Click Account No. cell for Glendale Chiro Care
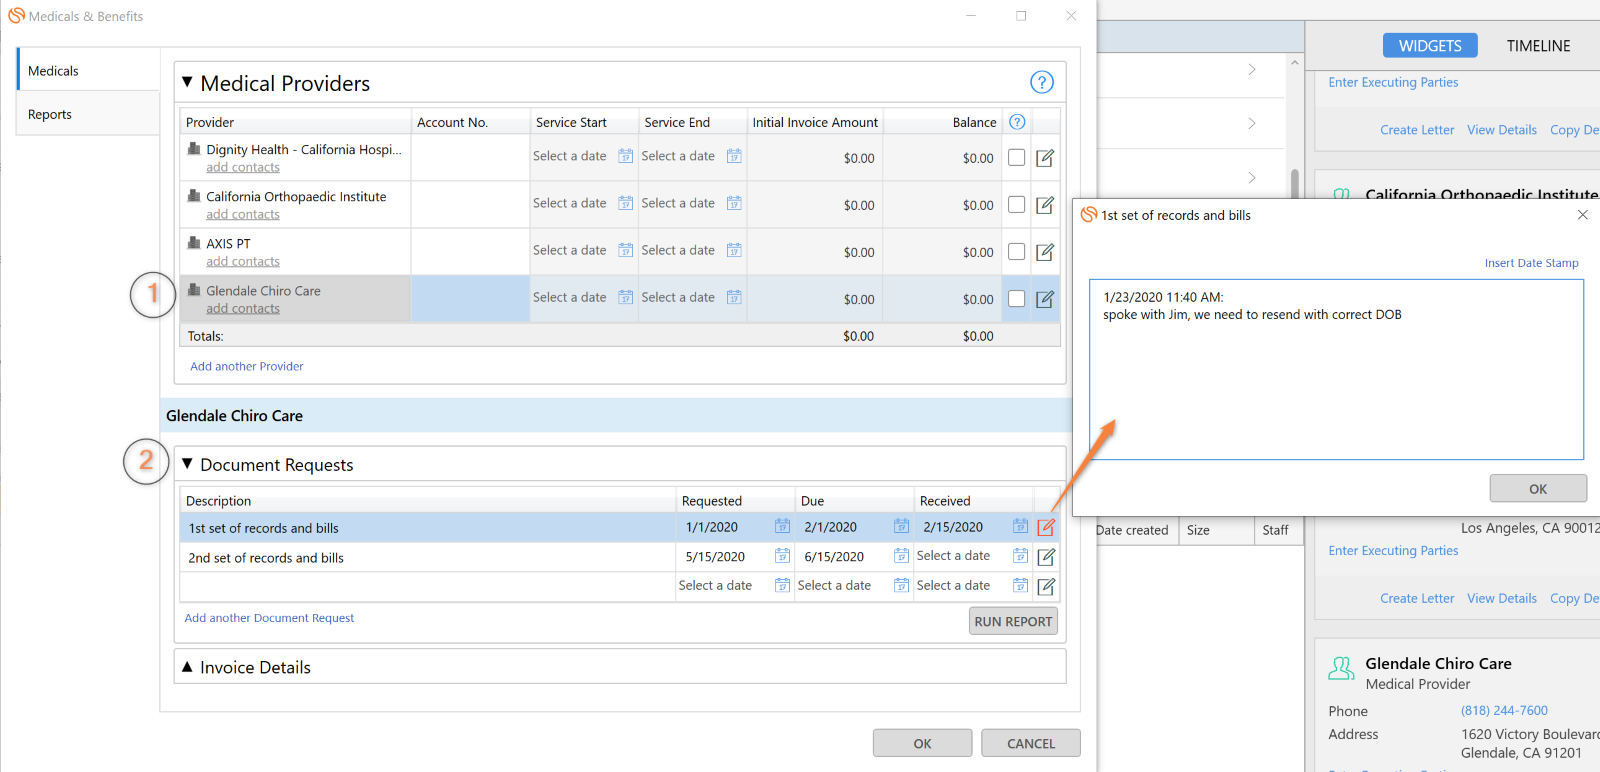This screenshot has height=772, width=1600. [x=470, y=298]
